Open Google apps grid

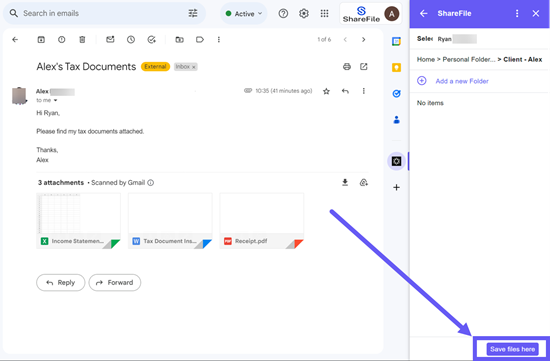click(324, 14)
